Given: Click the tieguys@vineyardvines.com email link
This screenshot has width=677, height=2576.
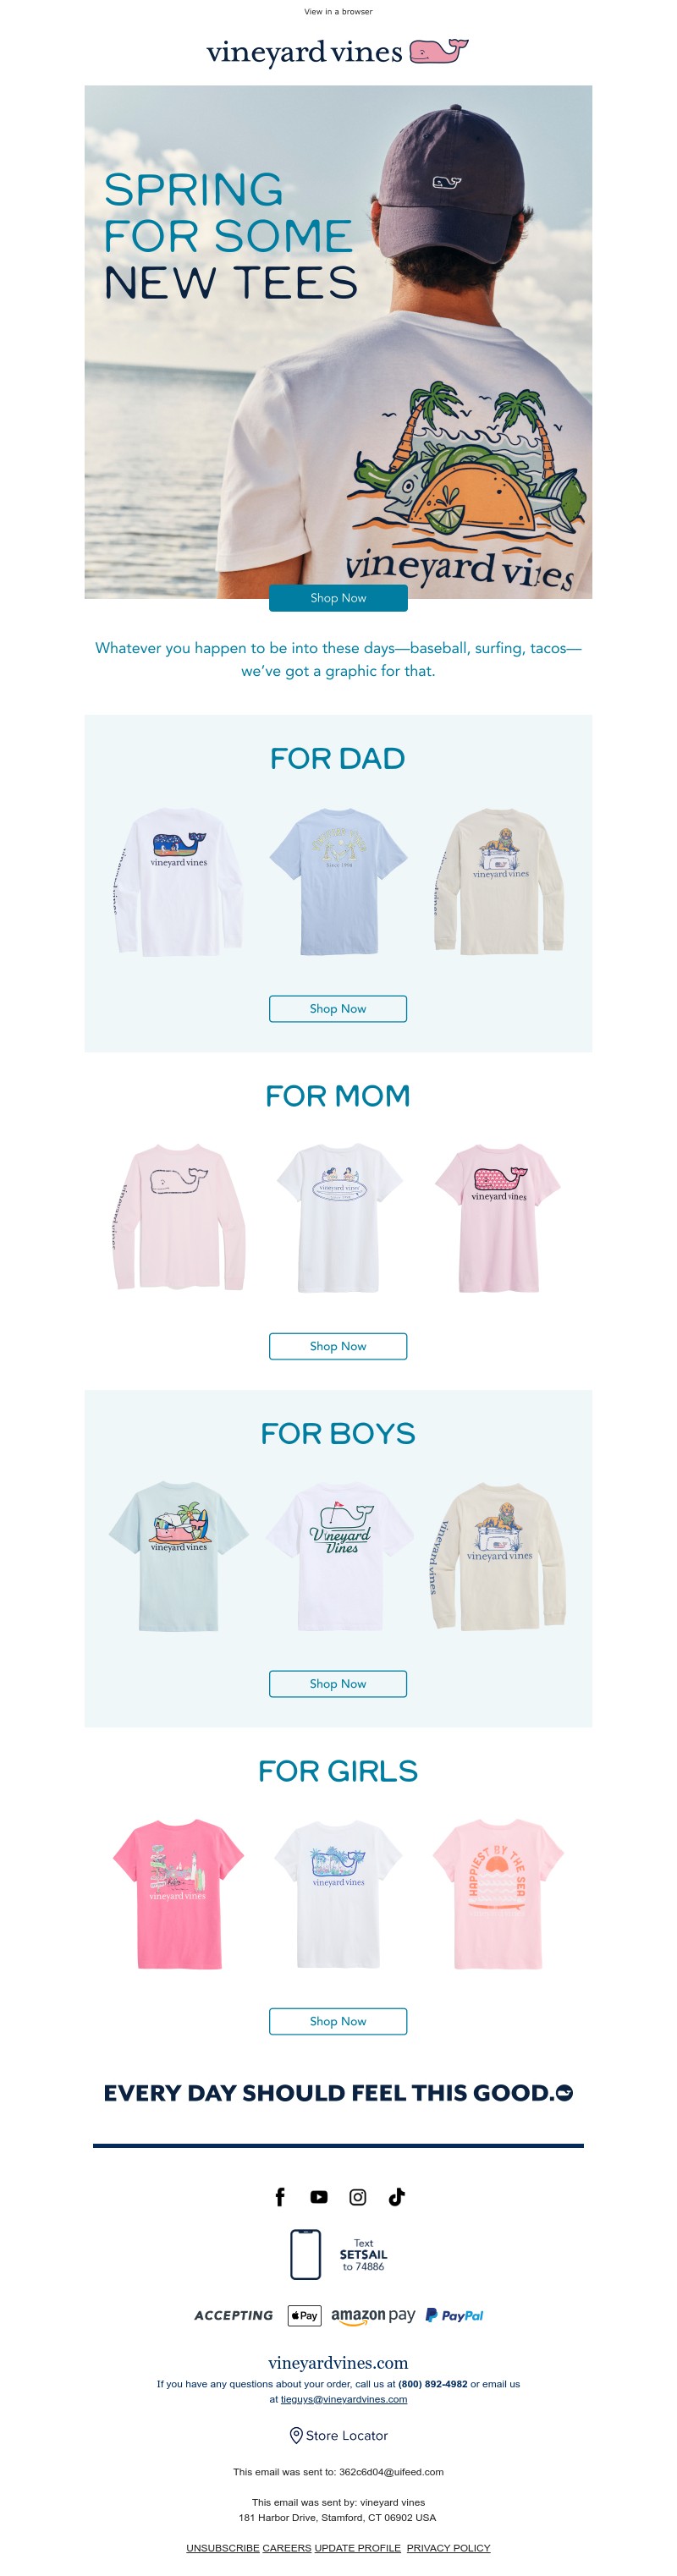Looking at the screenshot, I should click(x=344, y=2399).
